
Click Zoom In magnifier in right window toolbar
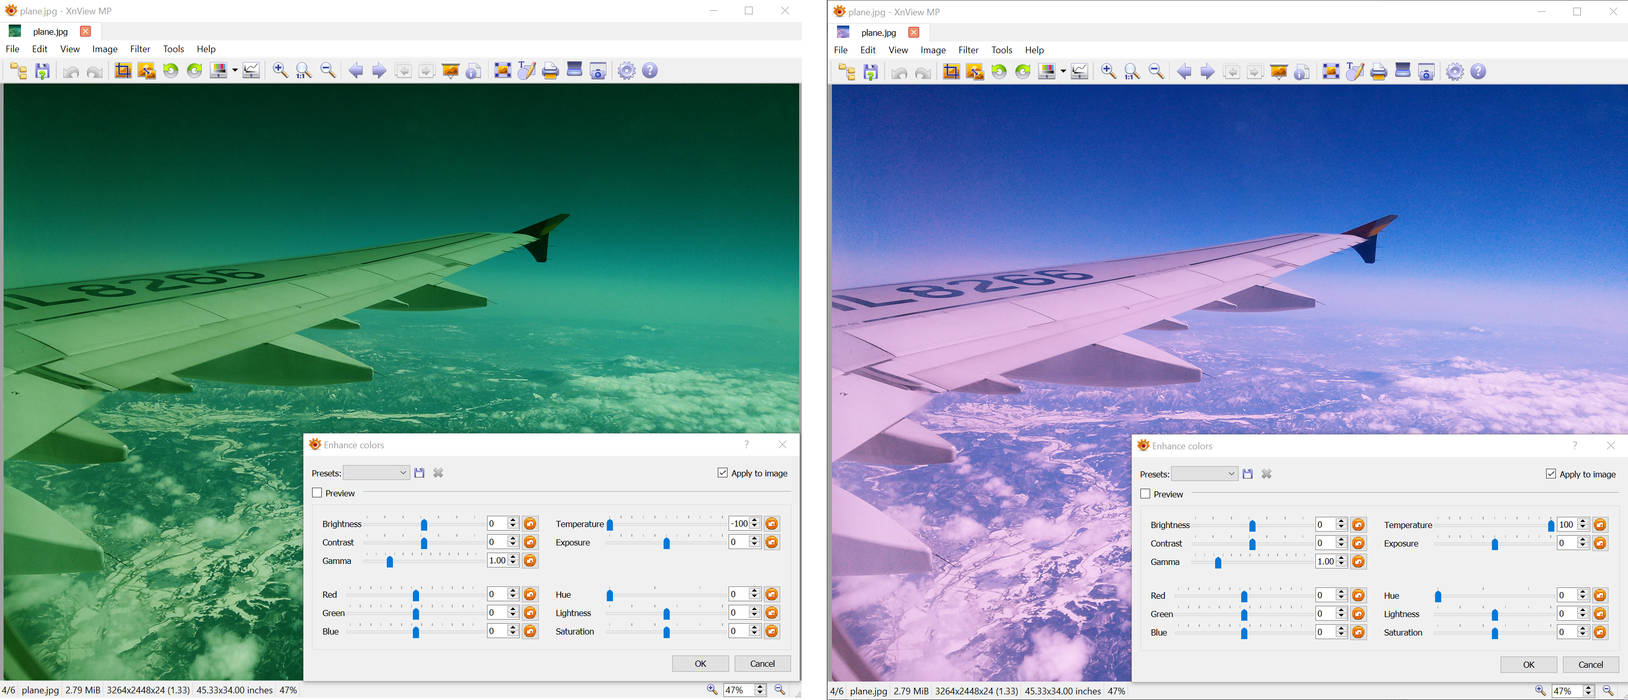[1108, 72]
